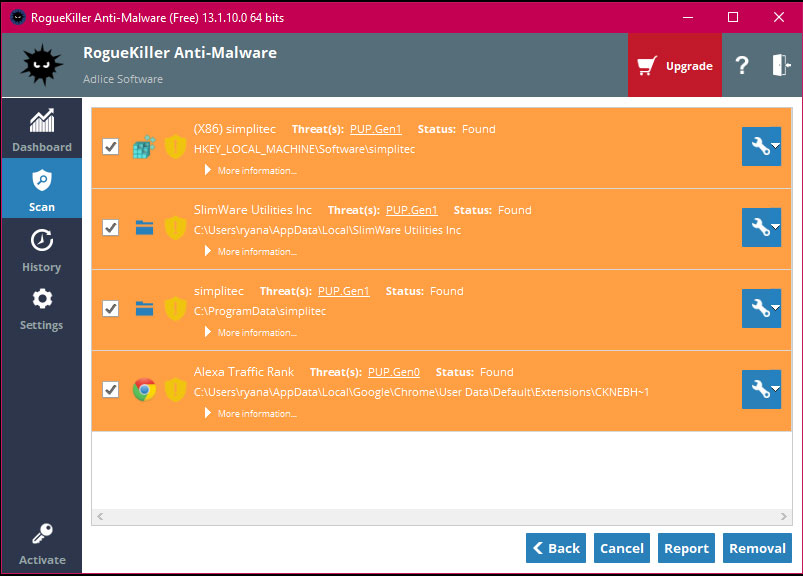Image resolution: width=803 pixels, height=576 pixels.
Task: Expand More information for SlimWare Utilities Inc
Action: click(251, 251)
